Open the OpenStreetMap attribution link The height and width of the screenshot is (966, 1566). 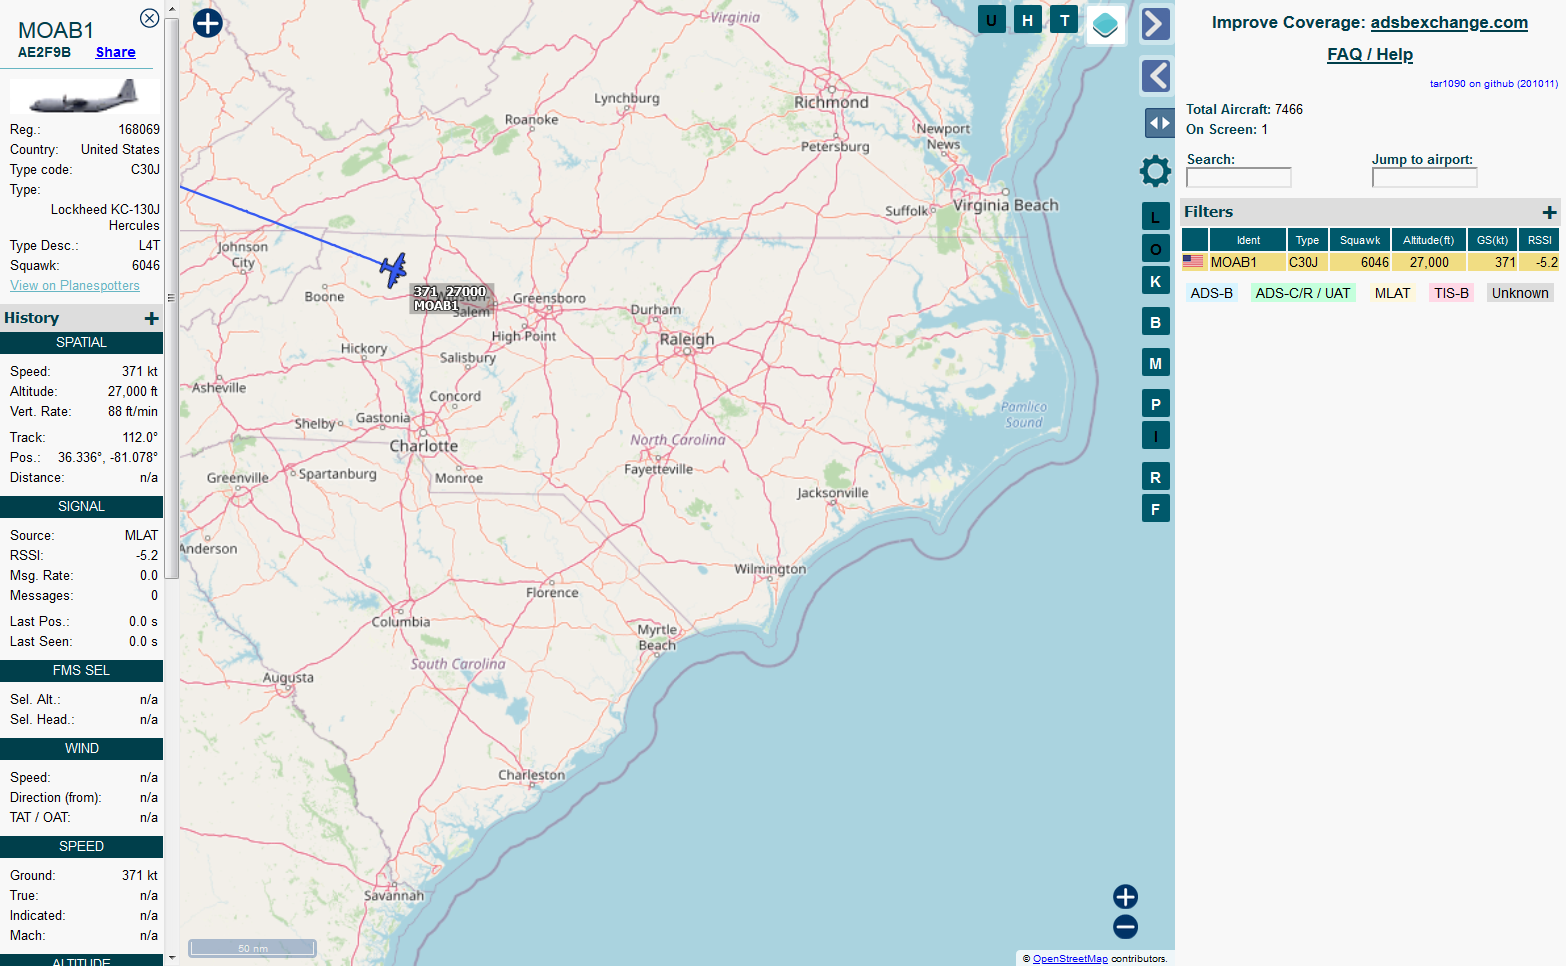(1070, 958)
